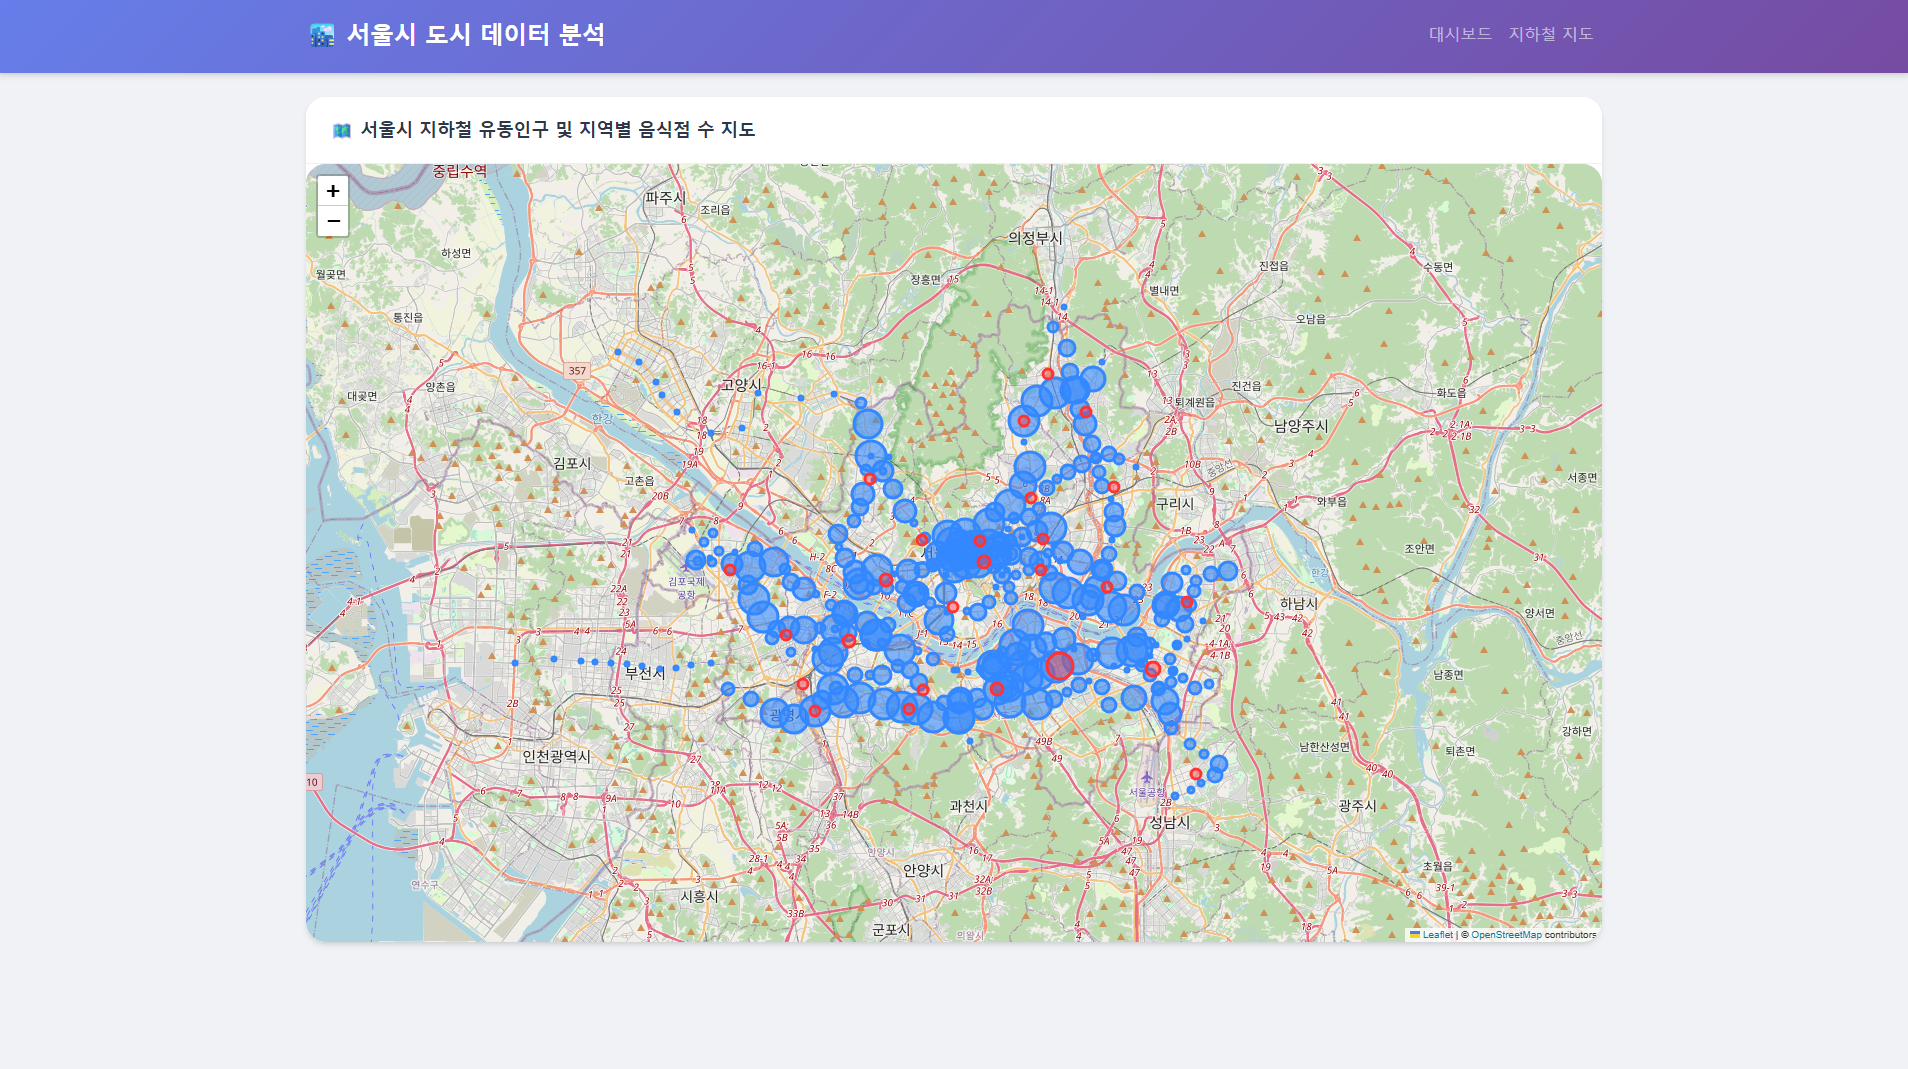Click the 과천시 label on the map

(x=968, y=806)
